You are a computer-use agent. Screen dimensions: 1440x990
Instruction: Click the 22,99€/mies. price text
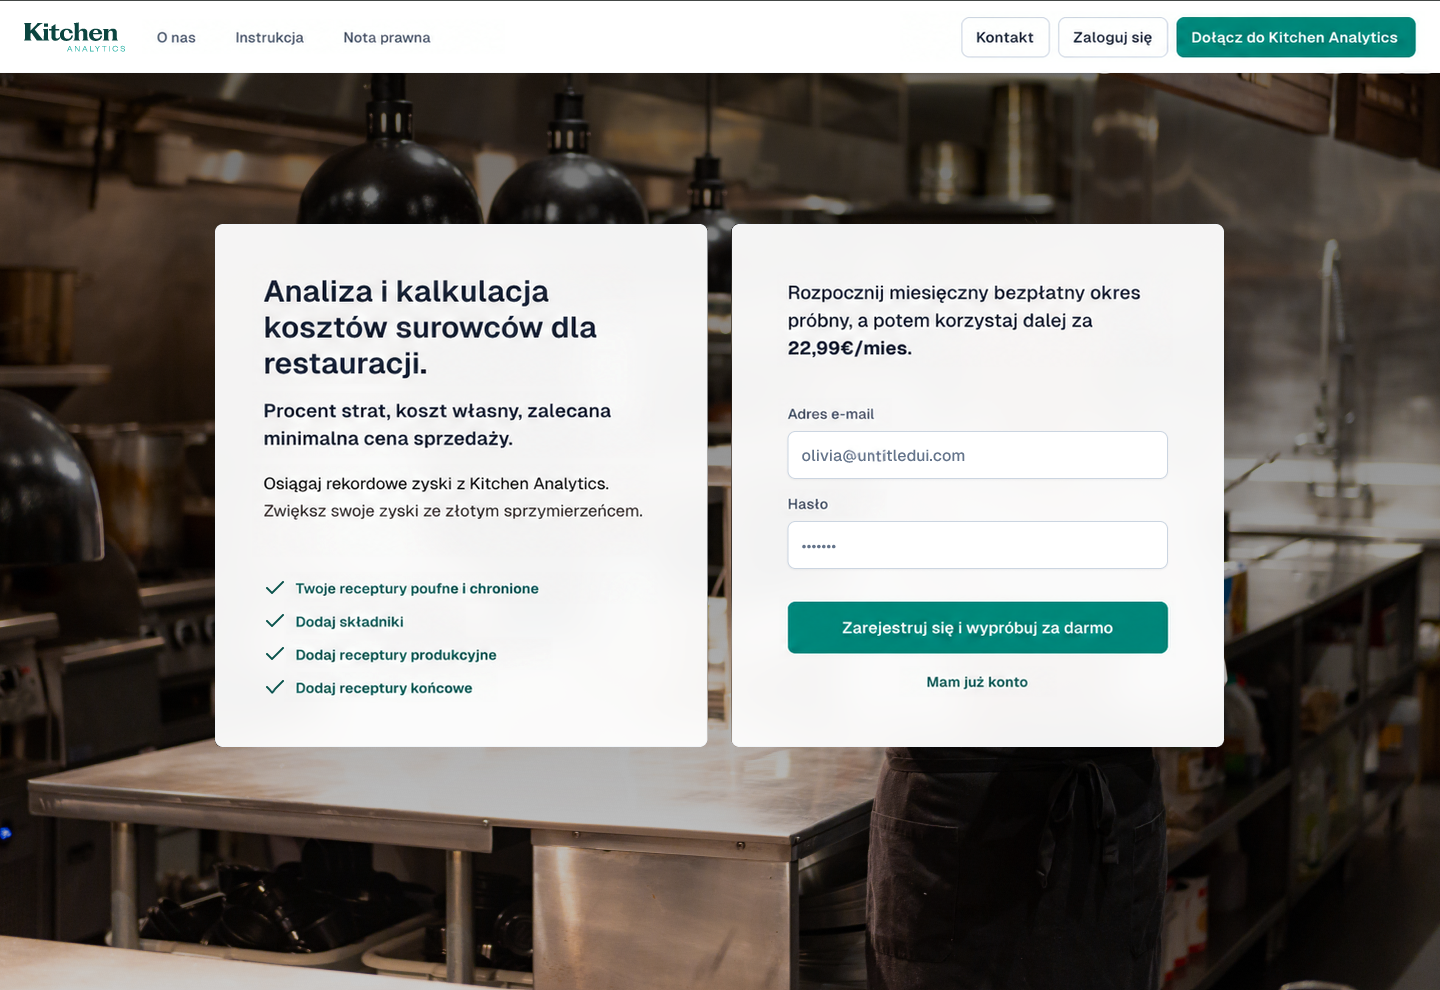pos(850,348)
